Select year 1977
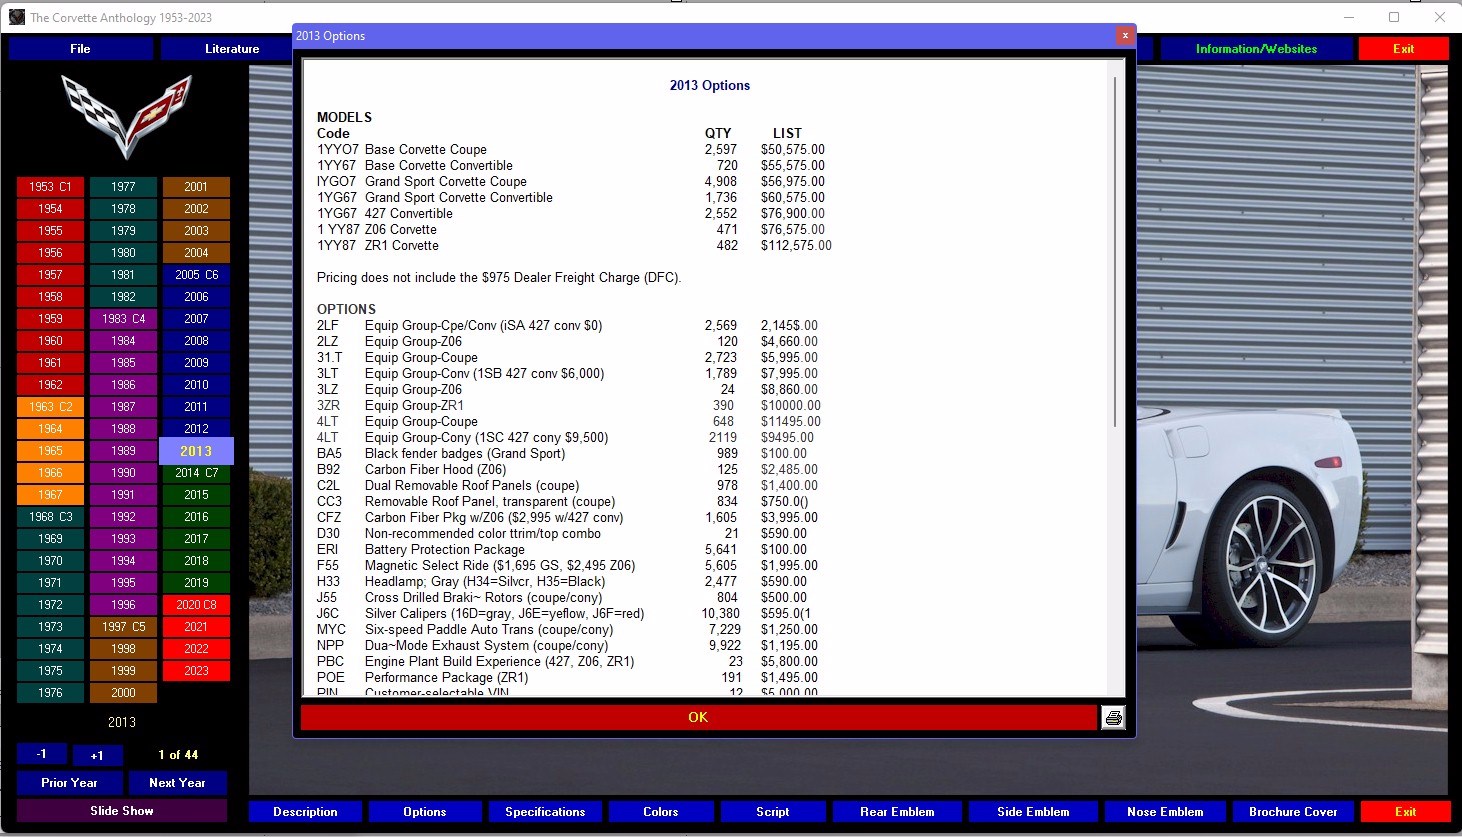This screenshot has height=837, width=1462. click(x=123, y=187)
